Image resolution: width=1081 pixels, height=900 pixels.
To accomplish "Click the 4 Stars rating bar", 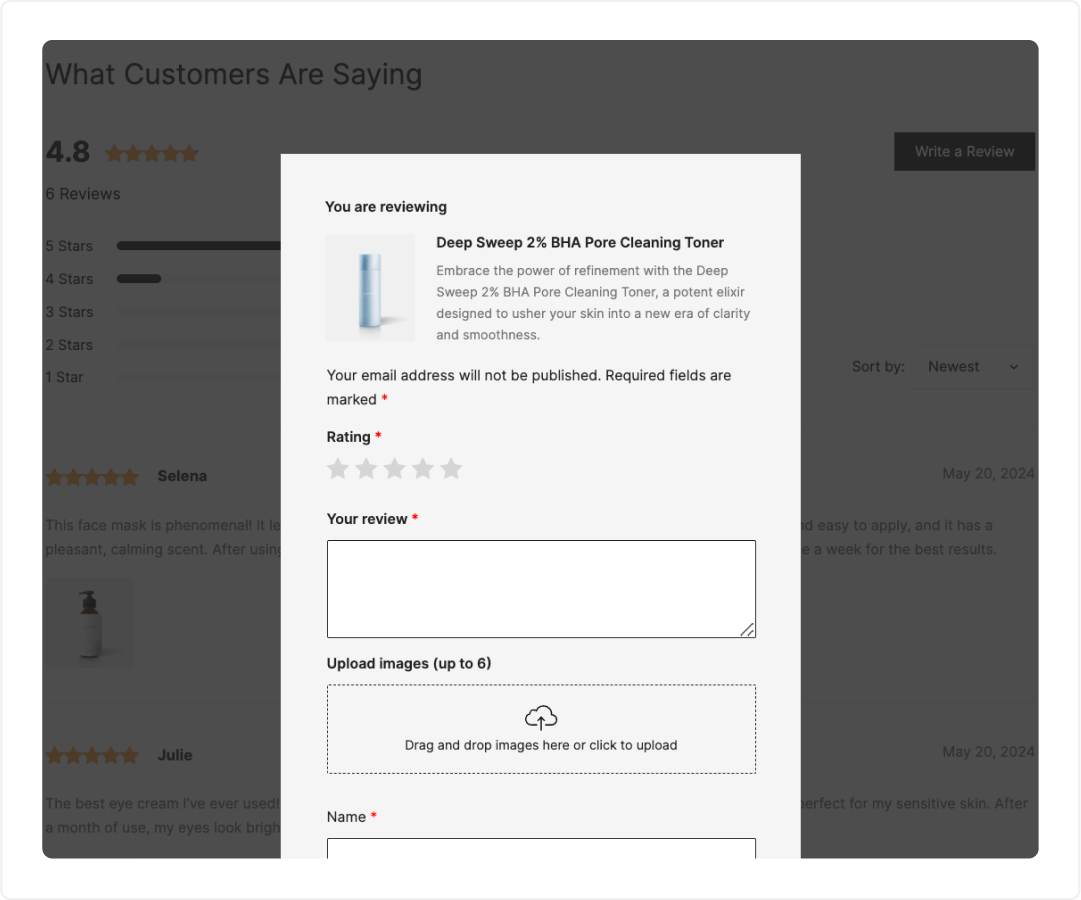I will [199, 279].
